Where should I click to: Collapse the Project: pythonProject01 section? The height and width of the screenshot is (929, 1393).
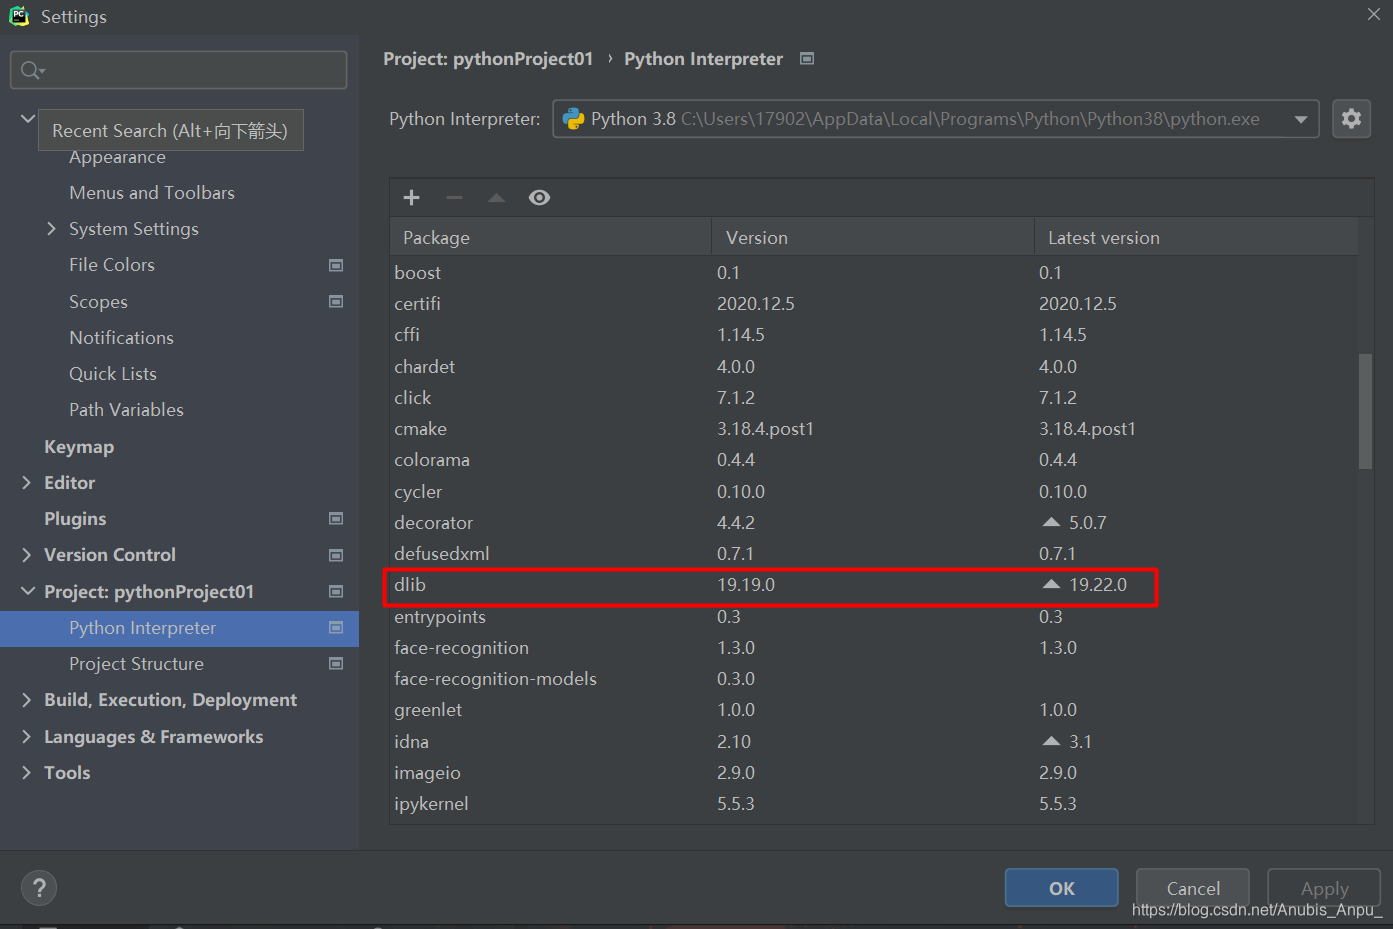[x=27, y=591]
